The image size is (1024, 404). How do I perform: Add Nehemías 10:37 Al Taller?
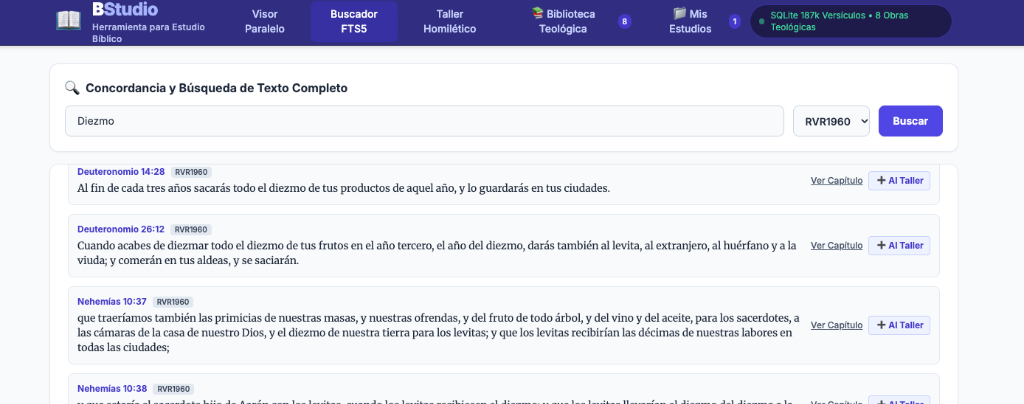[x=899, y=325]
